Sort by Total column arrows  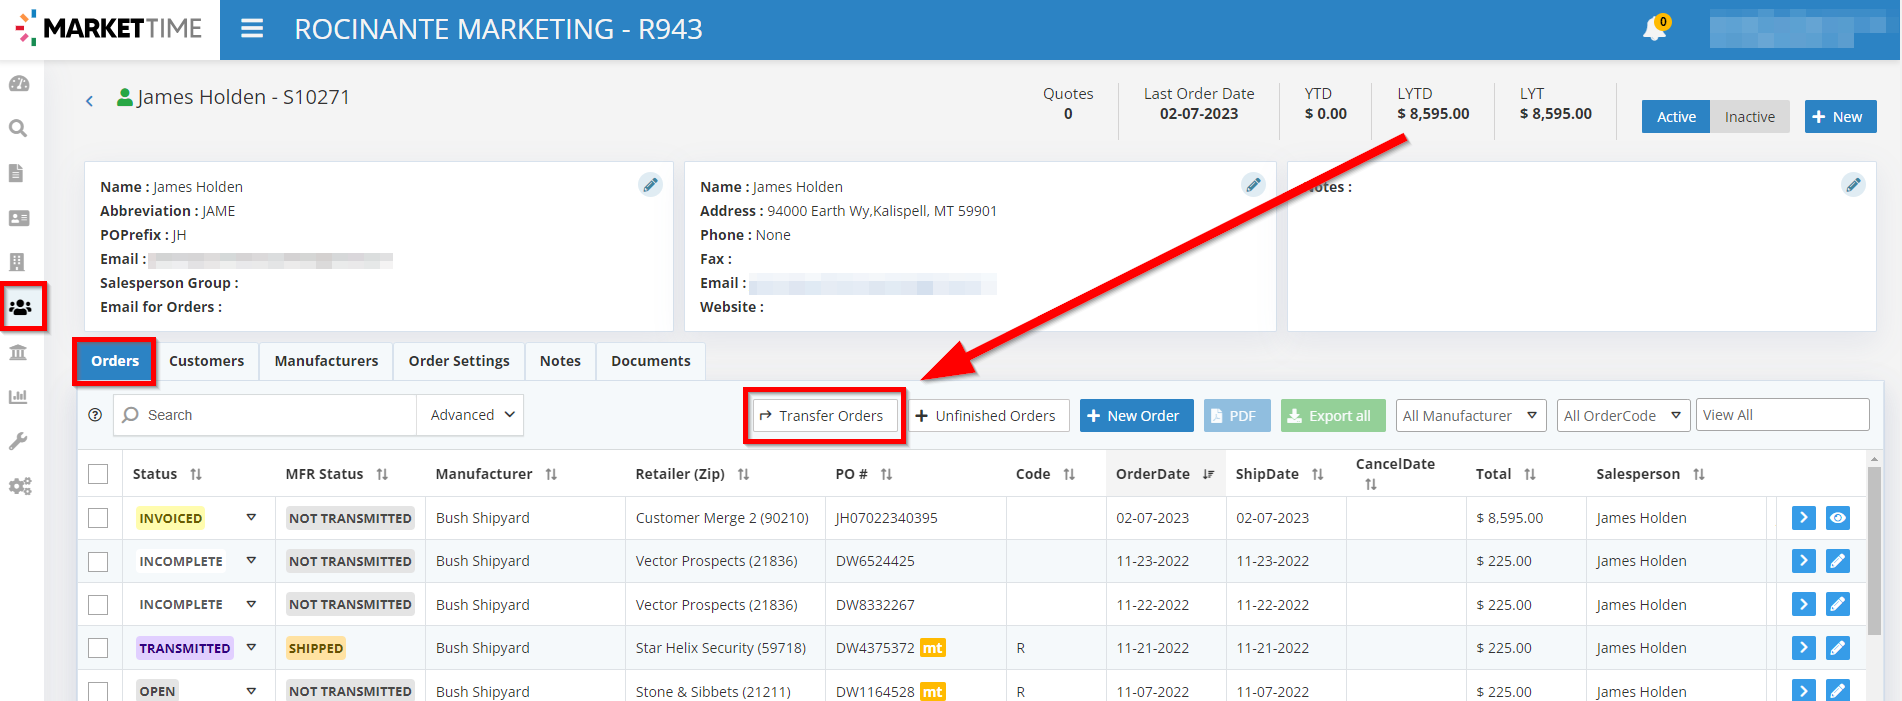pyautogui.click(x=1530, y=474)
